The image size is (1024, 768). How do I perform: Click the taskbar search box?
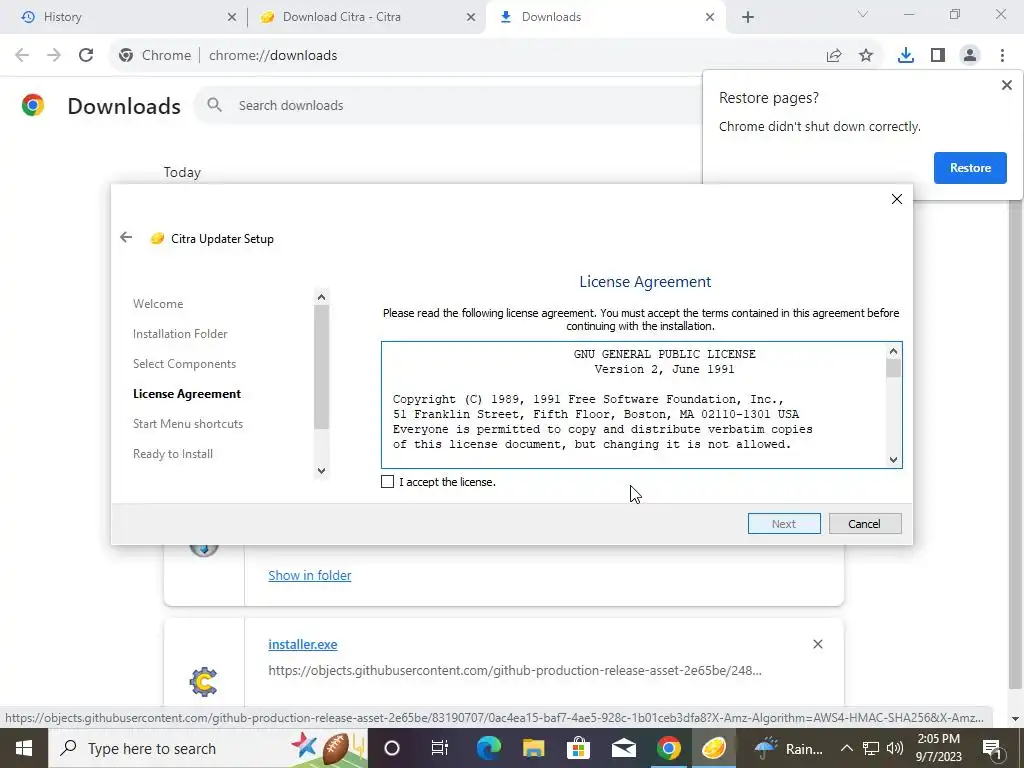208,748
